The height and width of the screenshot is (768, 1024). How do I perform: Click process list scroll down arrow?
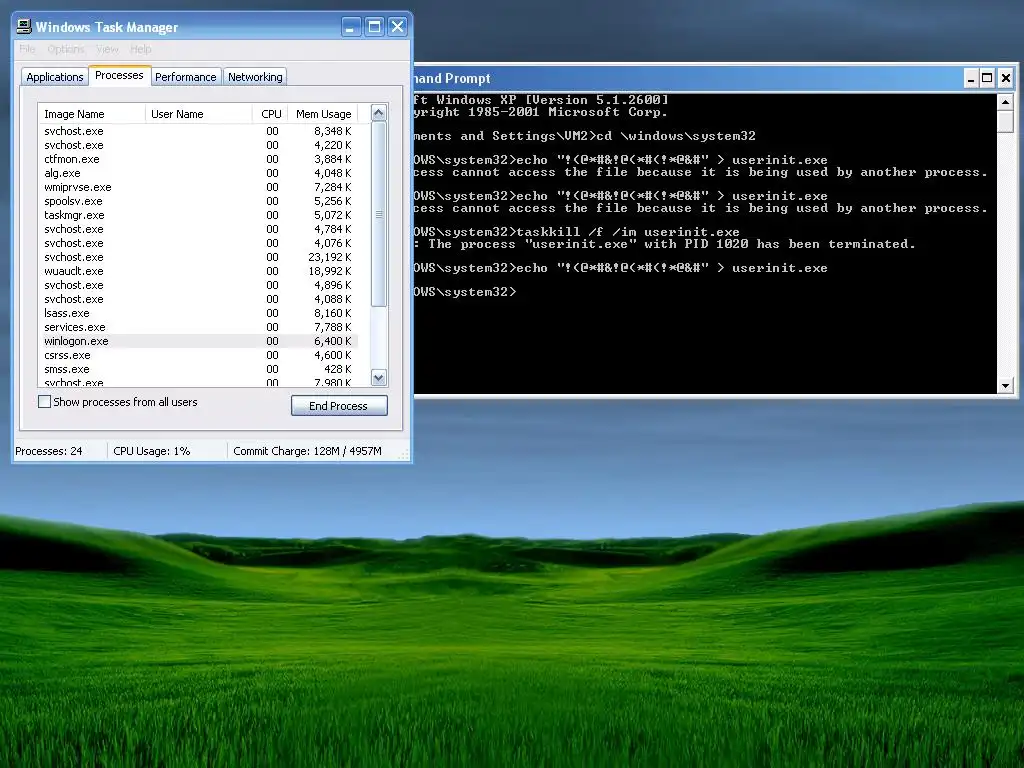pos(379,377)
